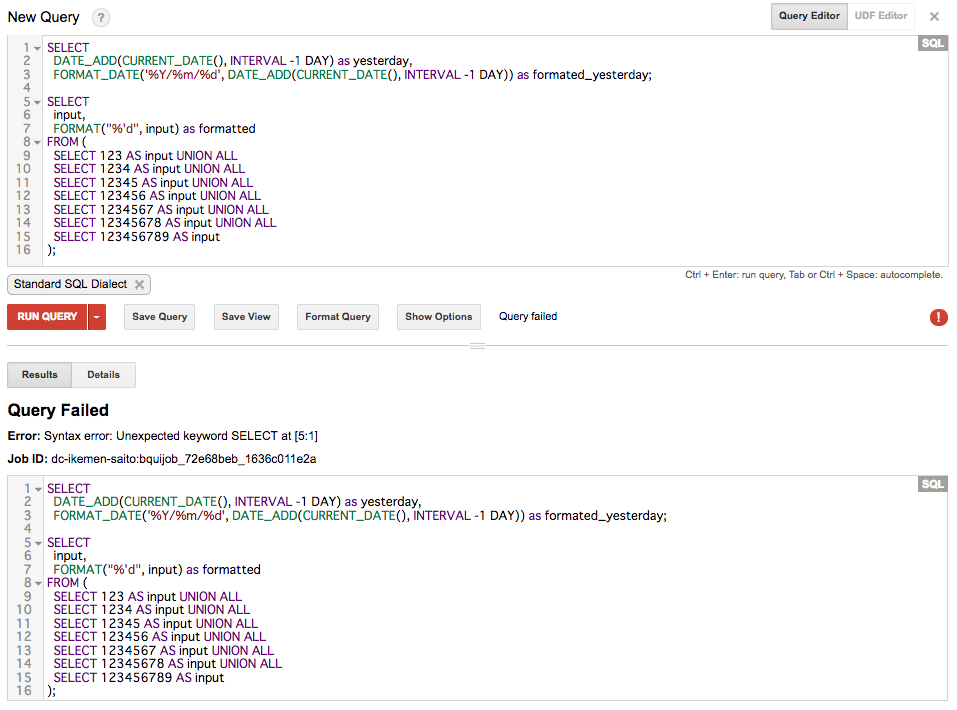Remove the Standard SQL Dialect tag
957x710 pixels.
tap(140, 284)
